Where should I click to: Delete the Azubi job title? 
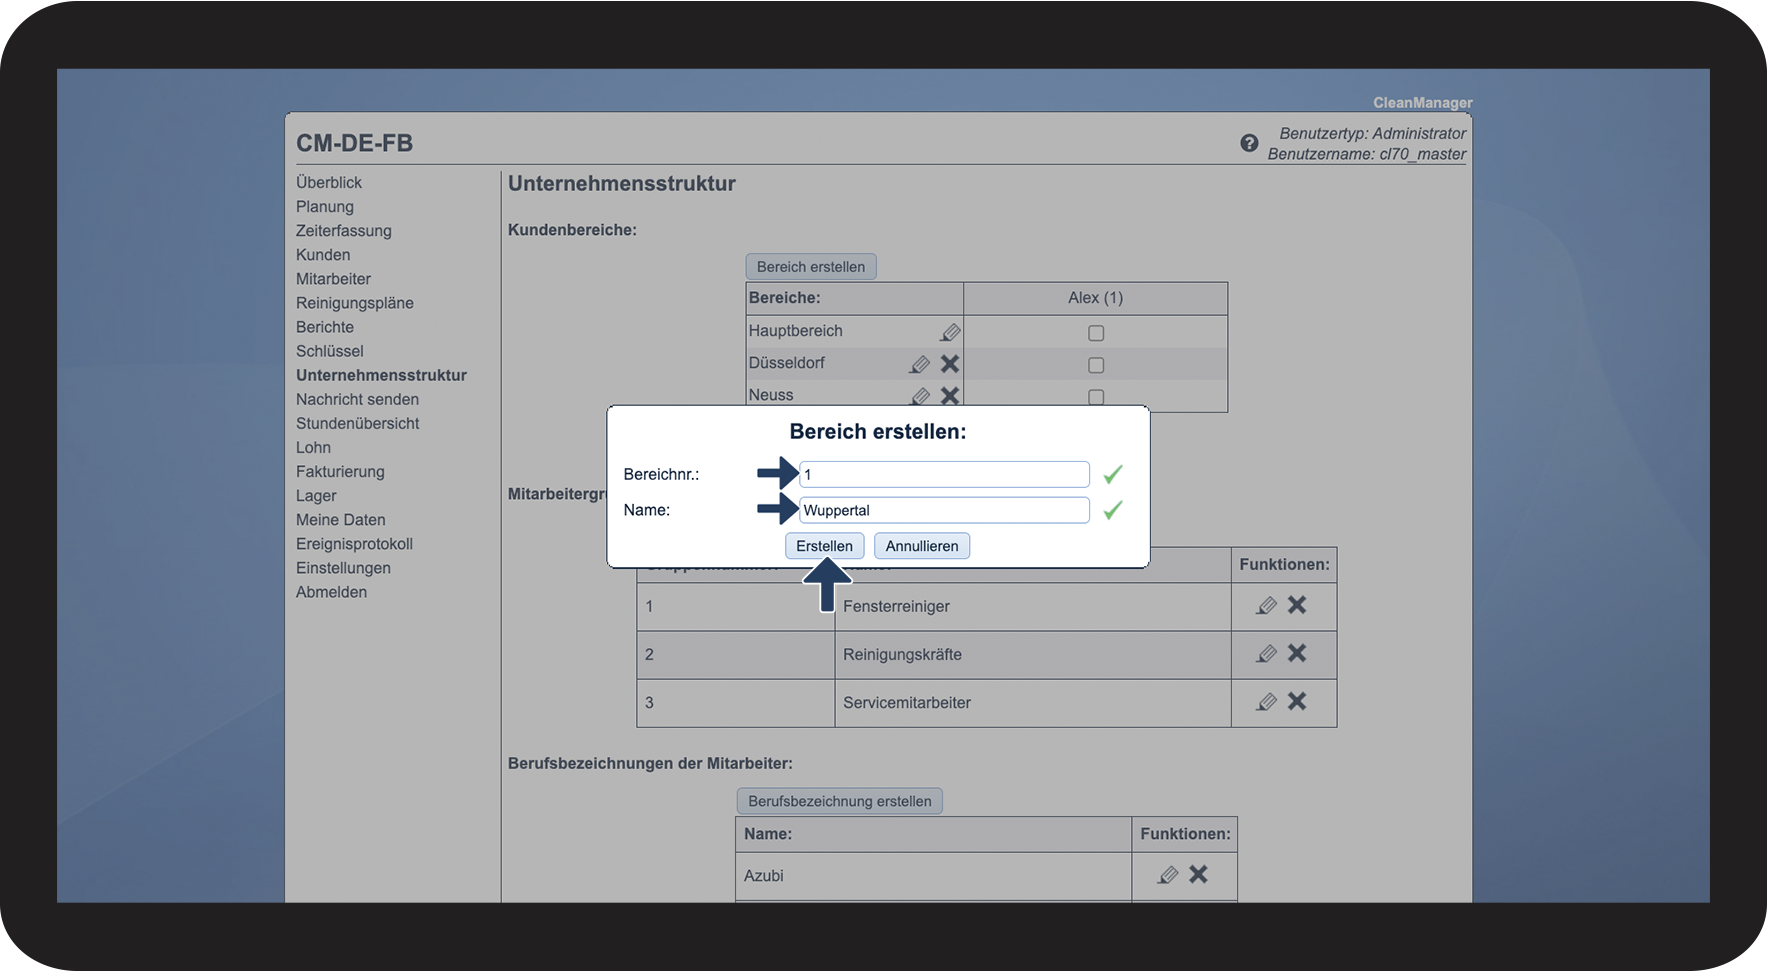pyautogui.click(x=1198, y=875)
